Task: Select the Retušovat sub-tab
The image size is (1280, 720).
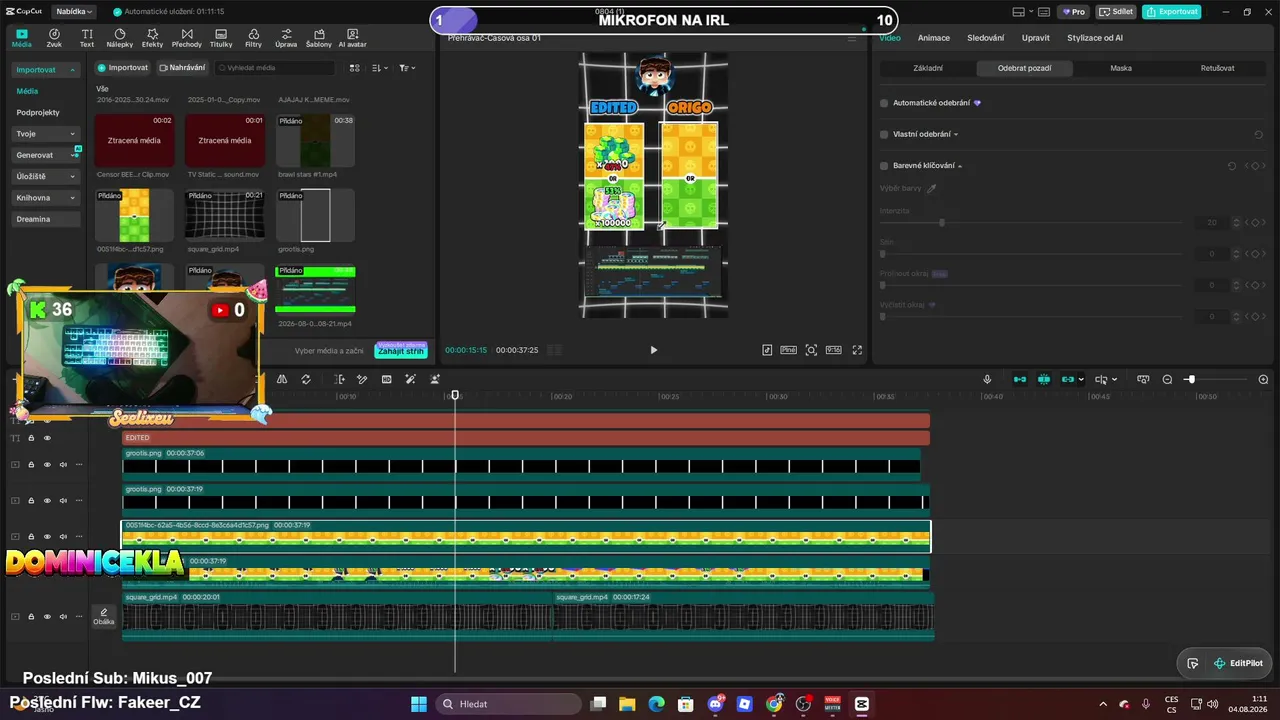Action: tap(1218, 68)
